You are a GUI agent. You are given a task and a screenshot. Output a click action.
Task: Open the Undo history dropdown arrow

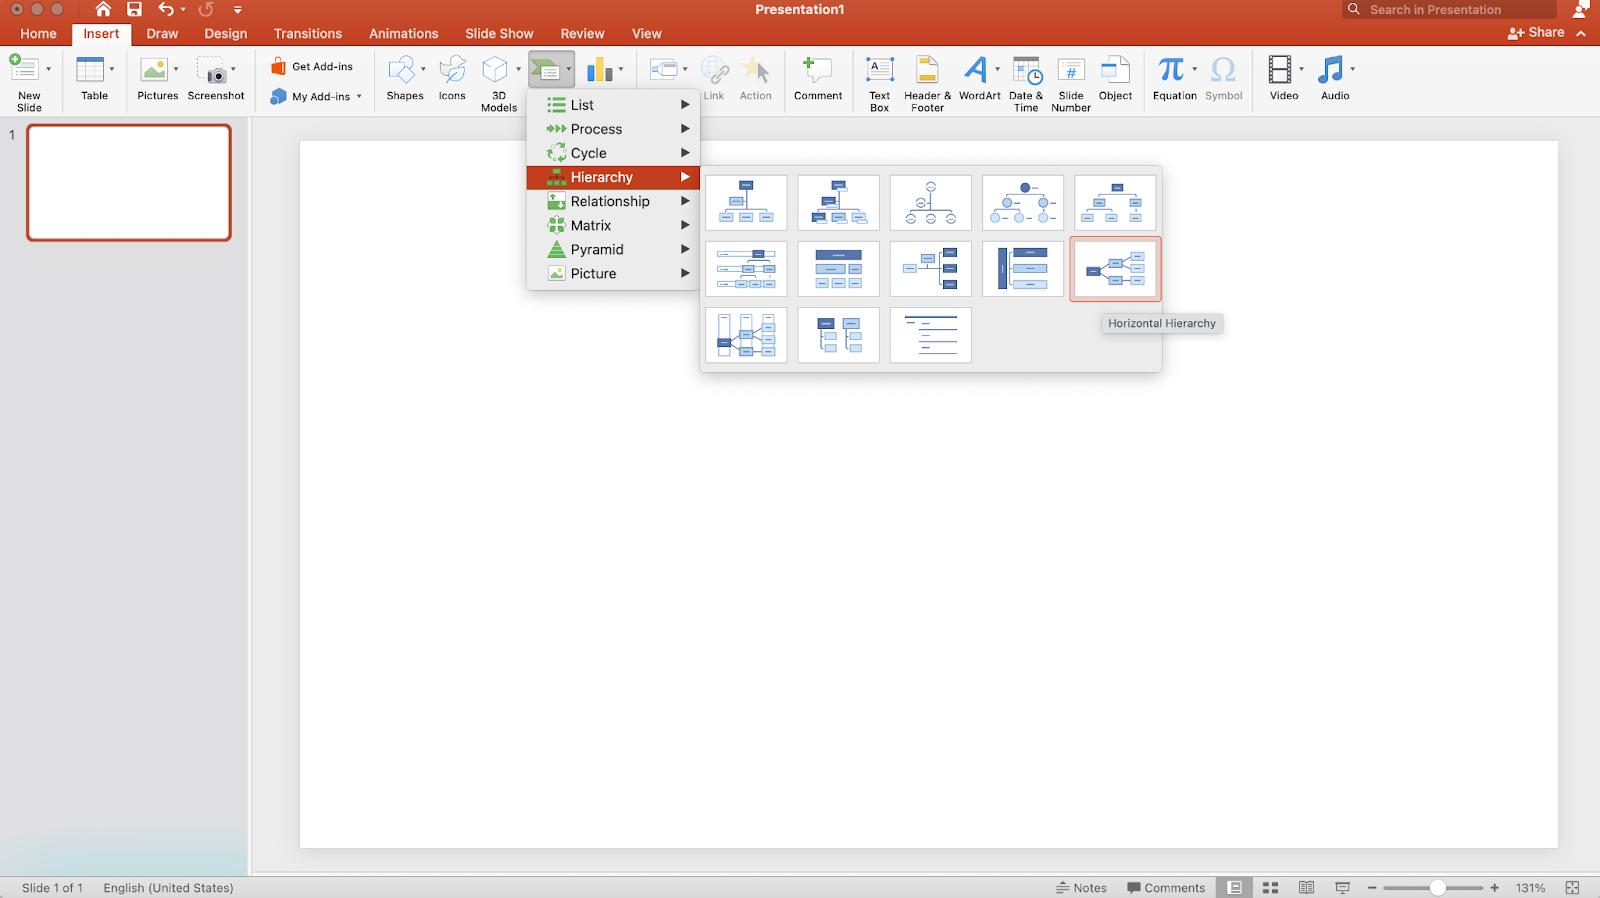pos(183,10)
